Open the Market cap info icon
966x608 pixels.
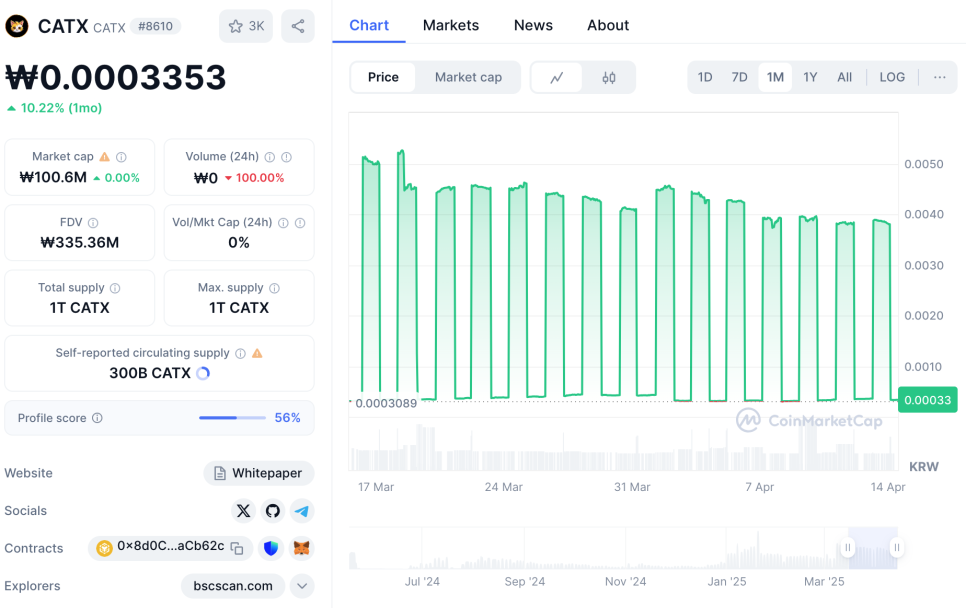pos(121,157)
